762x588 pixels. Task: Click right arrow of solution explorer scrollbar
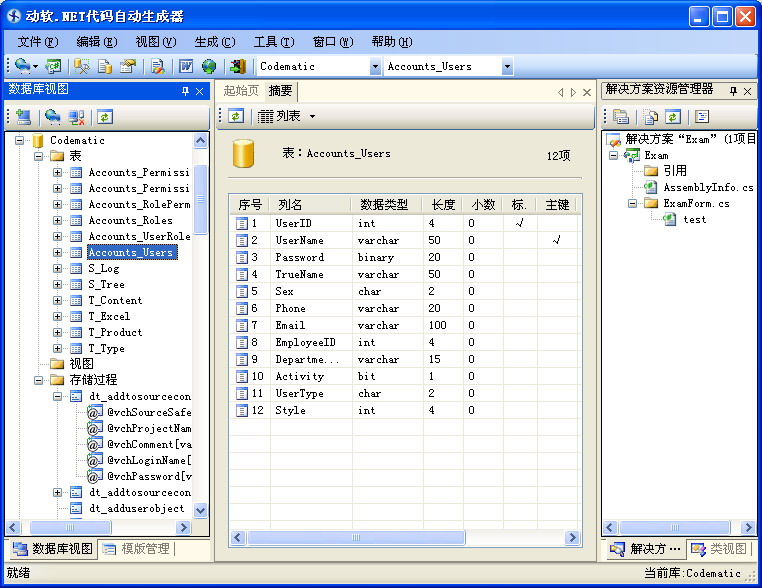[x=747, y=527]
